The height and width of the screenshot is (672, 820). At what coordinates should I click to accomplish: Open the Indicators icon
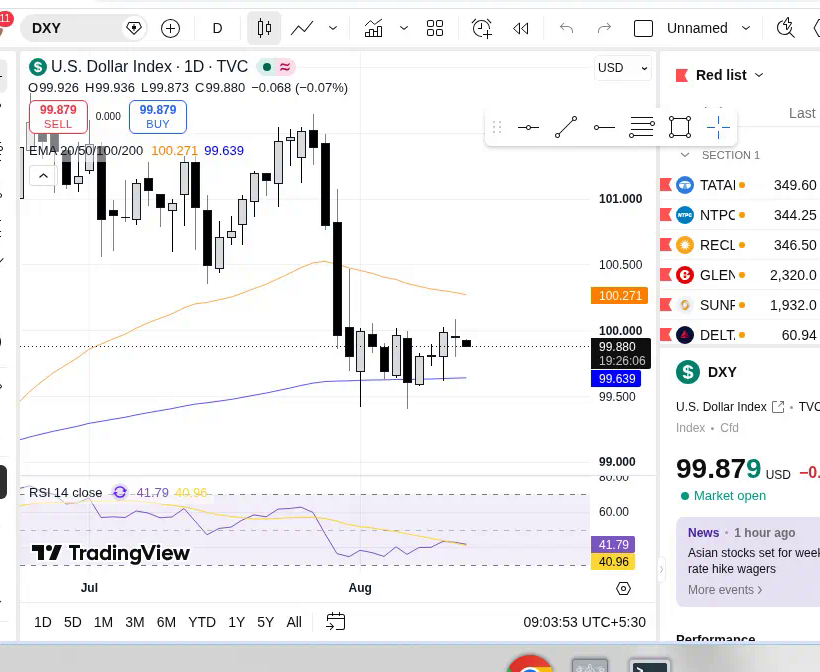[x=373, y=28]
